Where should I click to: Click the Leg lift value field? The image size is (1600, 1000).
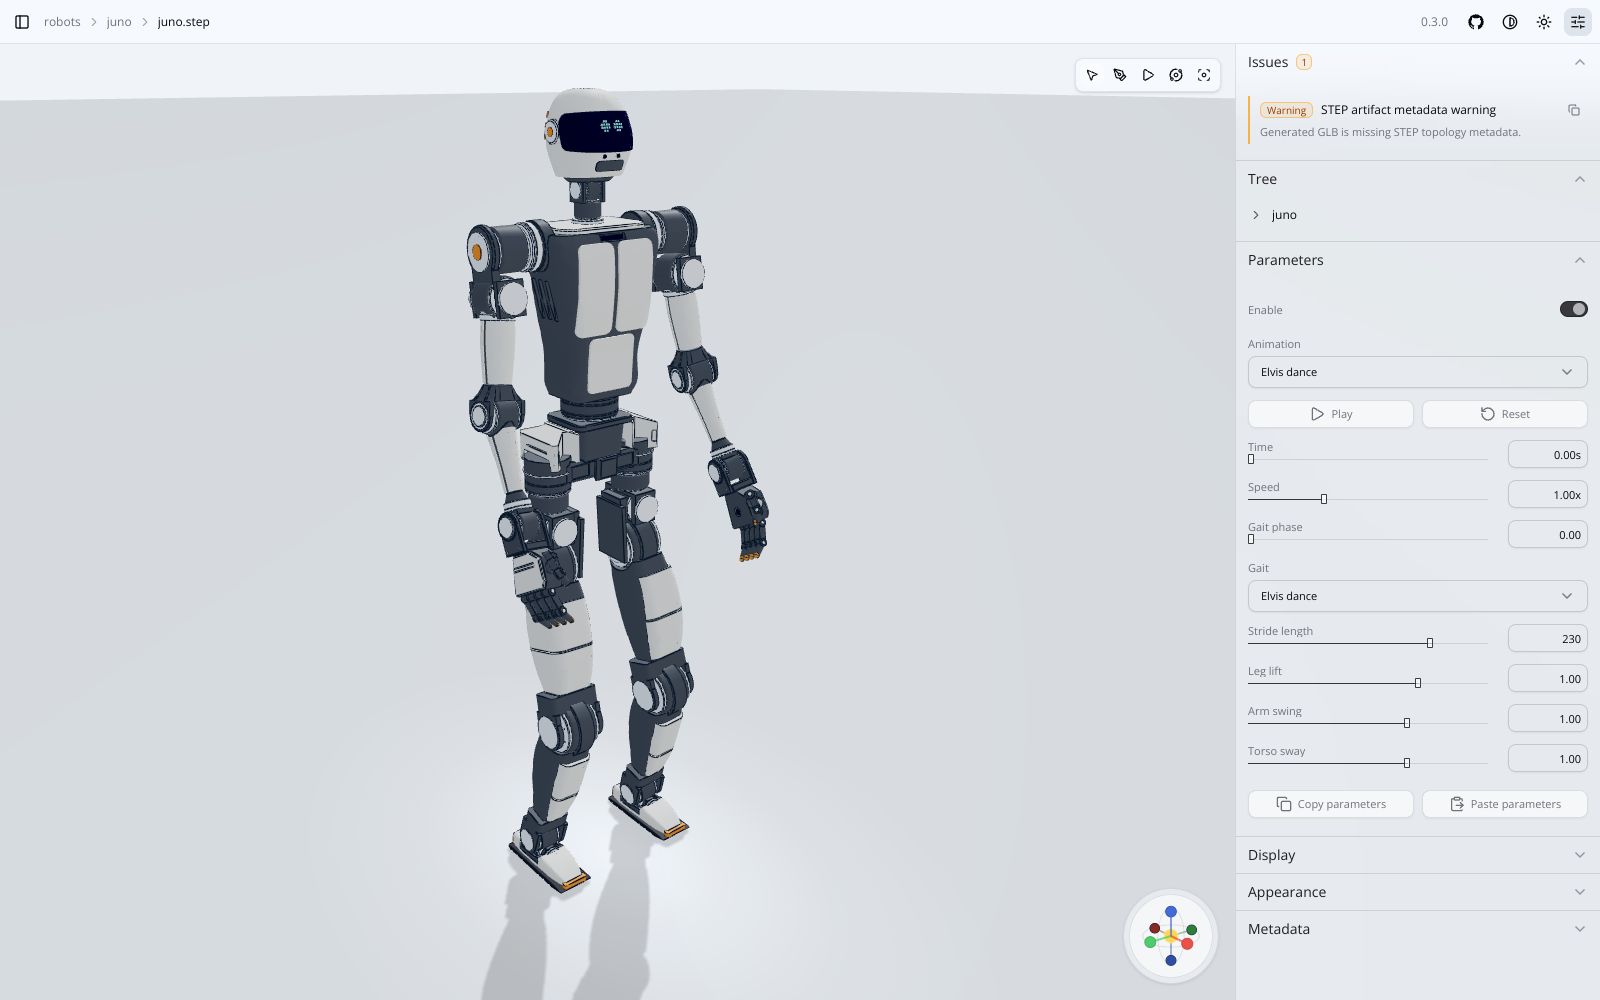(x=1547, y=678)
